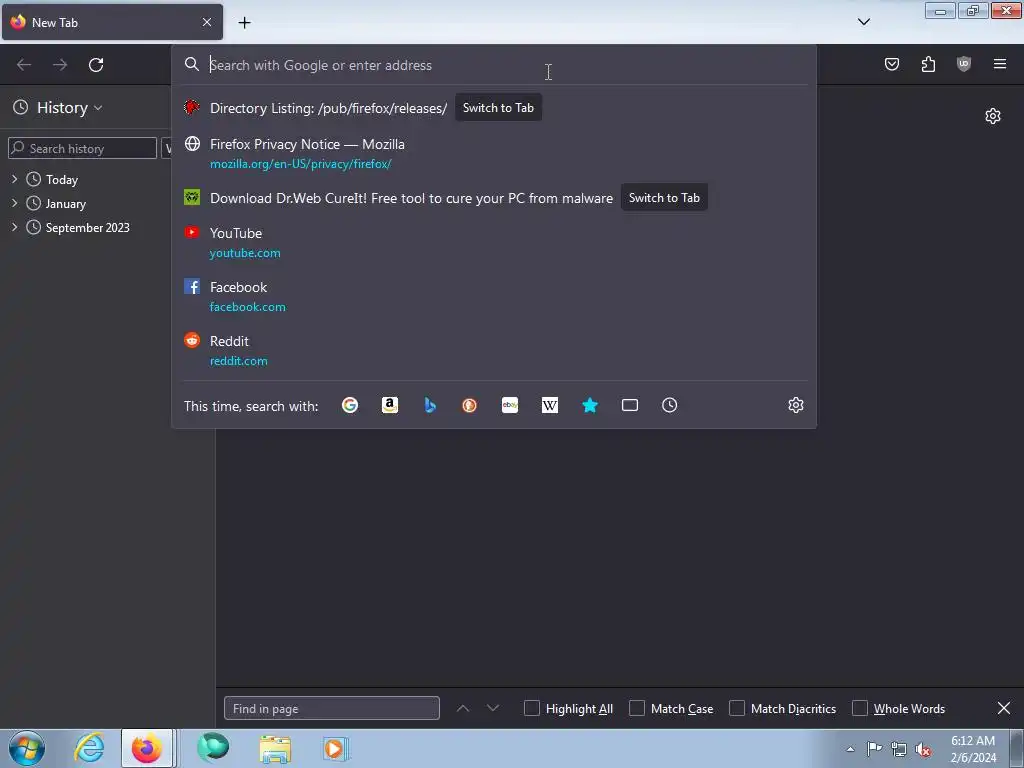Select the September 2023 history entry
Screen dimensions: 1024x768
[x=88, y=228]
